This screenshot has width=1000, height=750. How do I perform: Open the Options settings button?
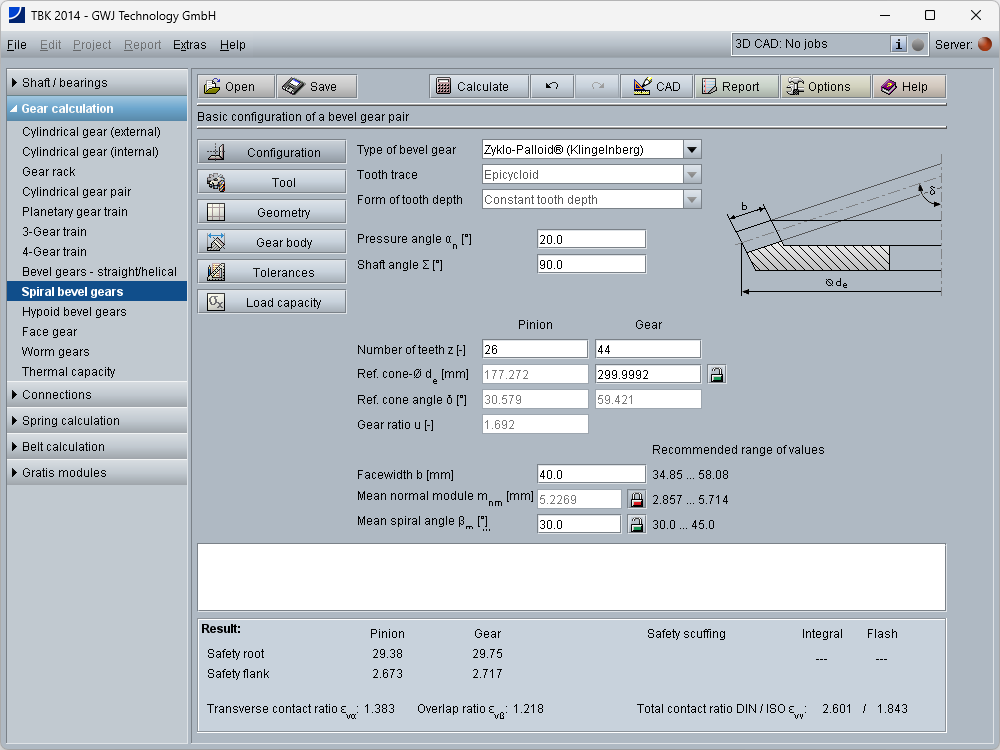[x=825, y=87]
